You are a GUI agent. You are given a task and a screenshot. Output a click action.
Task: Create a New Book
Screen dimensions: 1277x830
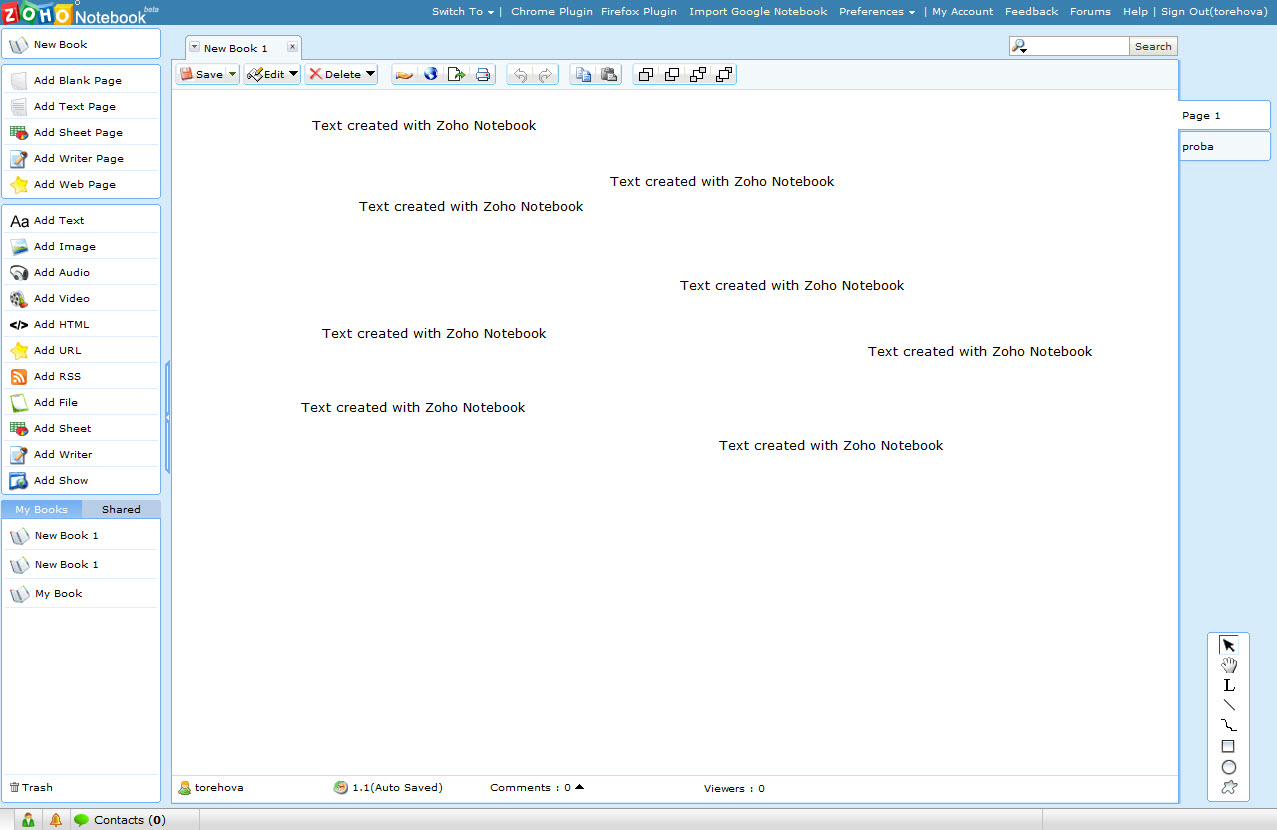[81, 44]
